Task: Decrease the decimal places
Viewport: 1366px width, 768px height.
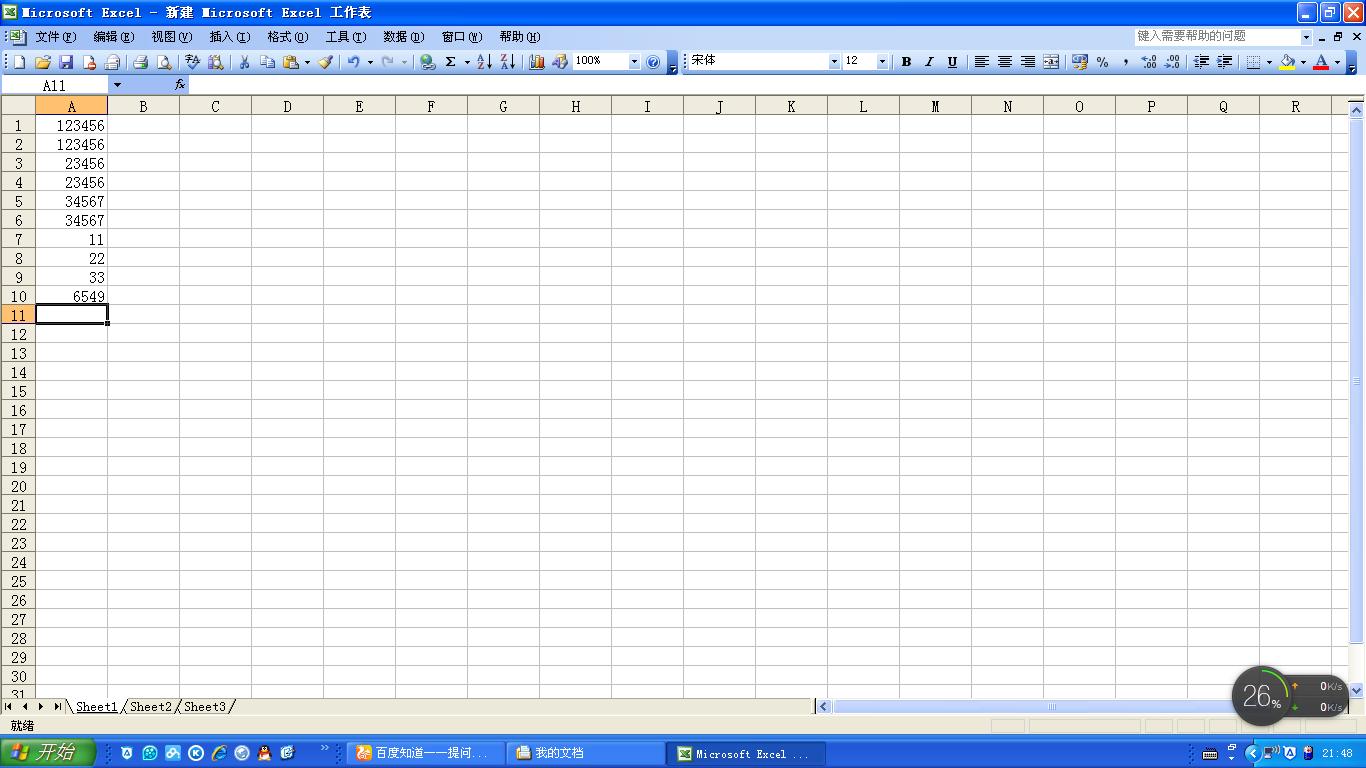Action: [1172, 62]
